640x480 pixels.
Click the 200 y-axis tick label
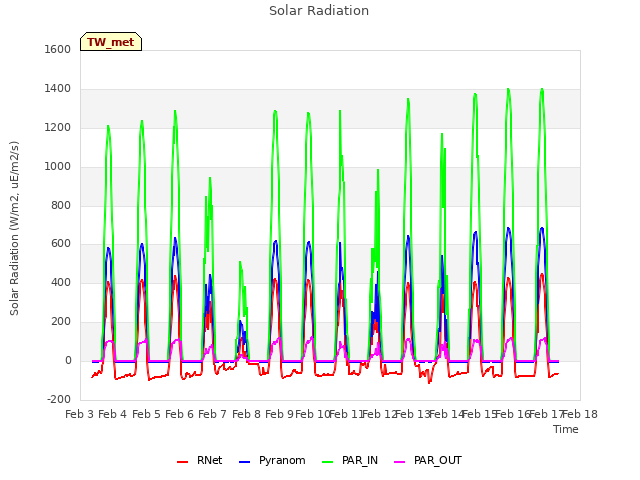pos(61,322)
